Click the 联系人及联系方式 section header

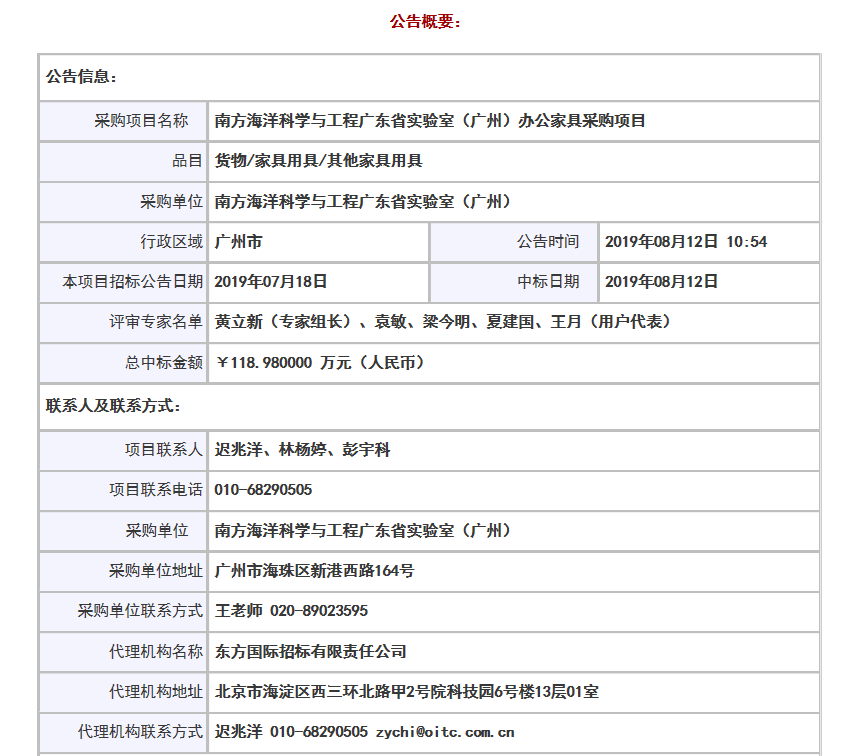click(x=113, y=406)
